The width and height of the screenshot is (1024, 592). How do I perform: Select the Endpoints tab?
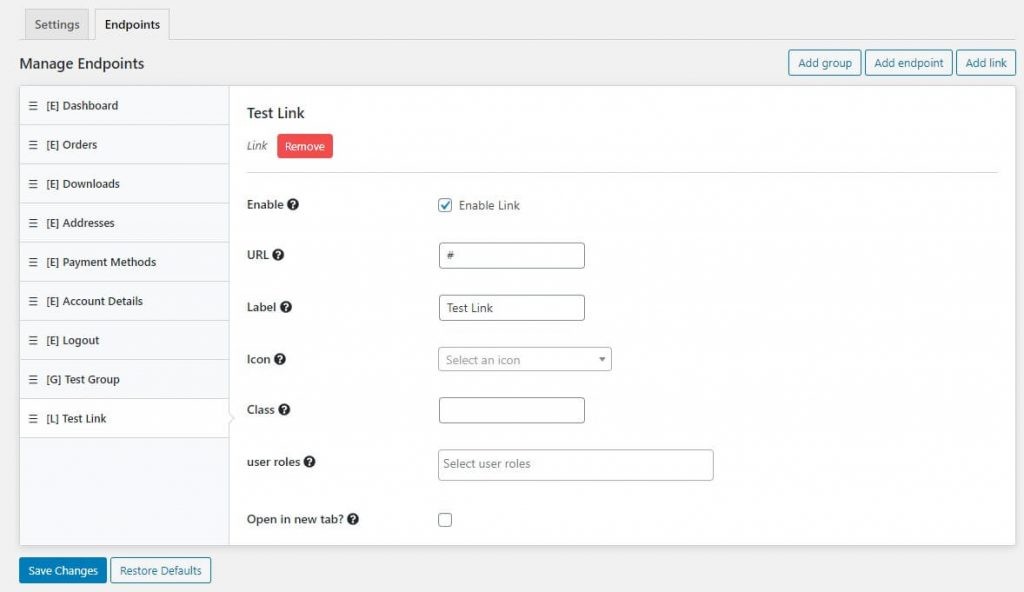coord(132,25)
